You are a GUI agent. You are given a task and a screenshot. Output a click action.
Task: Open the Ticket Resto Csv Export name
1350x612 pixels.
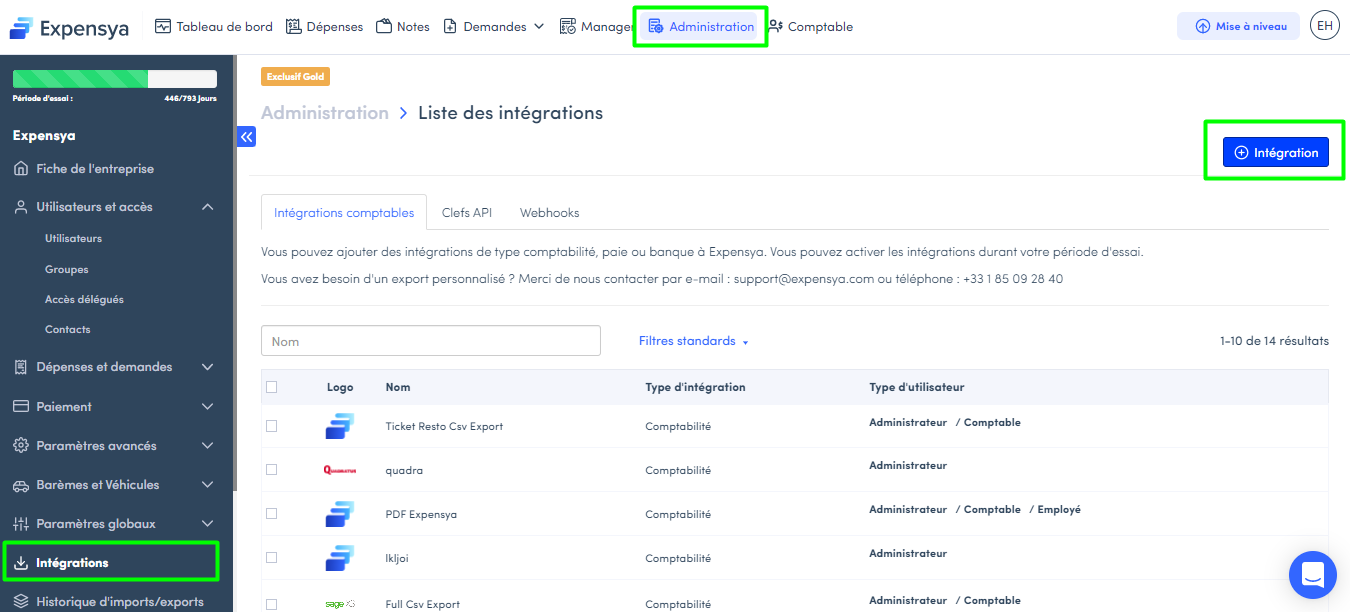click(x=444, y=426)
